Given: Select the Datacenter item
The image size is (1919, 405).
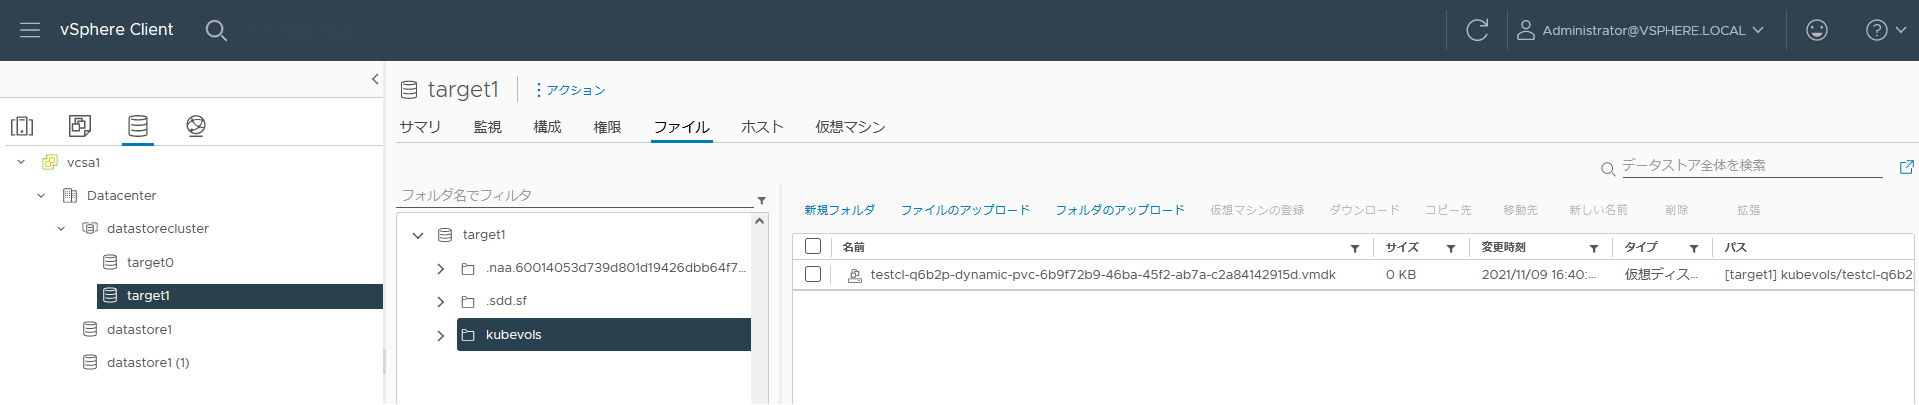Looking at the screenshot, I should coord(121,195).
